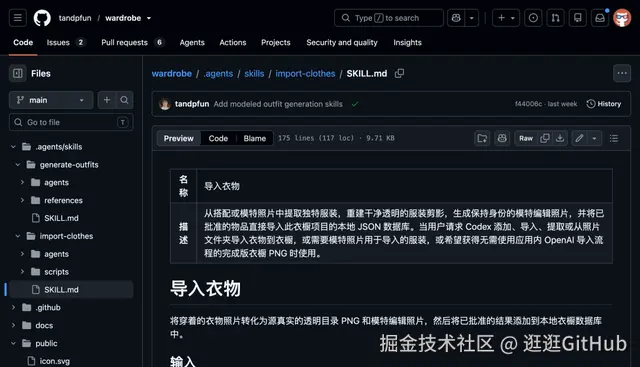Switch to the Code tab

[x=23, y=42]
